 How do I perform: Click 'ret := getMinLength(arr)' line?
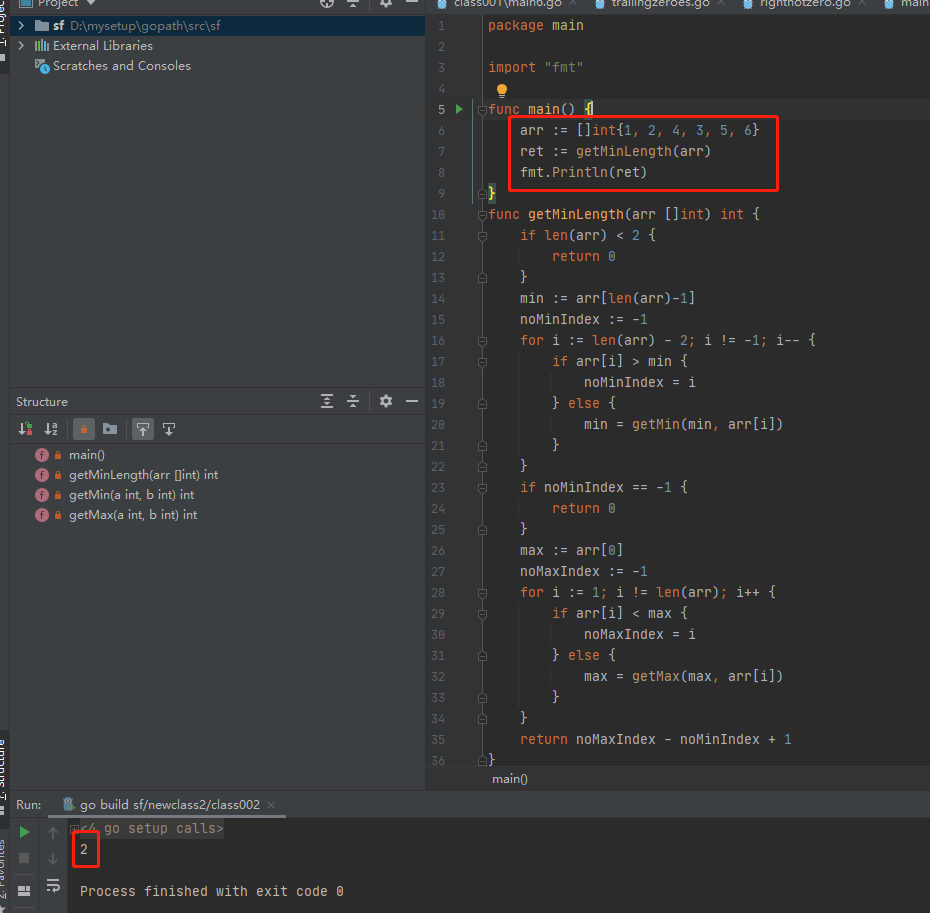615,151
